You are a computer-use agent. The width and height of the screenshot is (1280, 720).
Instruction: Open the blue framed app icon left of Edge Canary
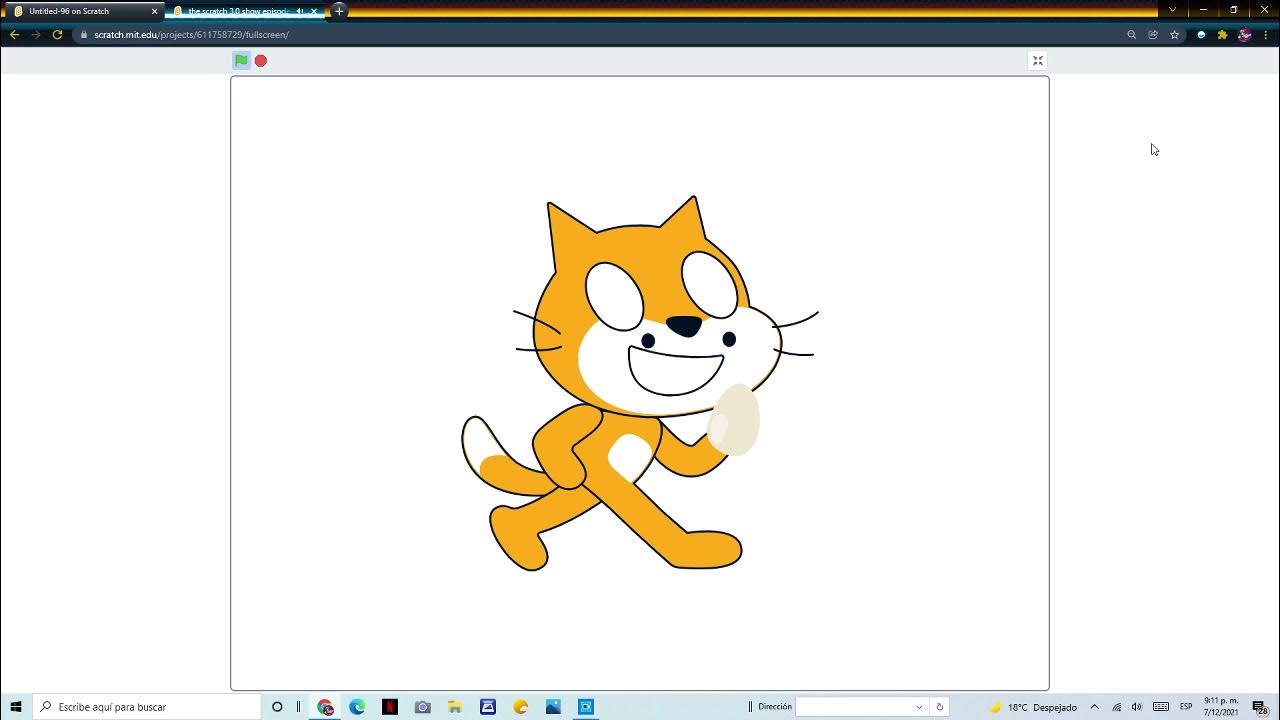pos(488,707)
